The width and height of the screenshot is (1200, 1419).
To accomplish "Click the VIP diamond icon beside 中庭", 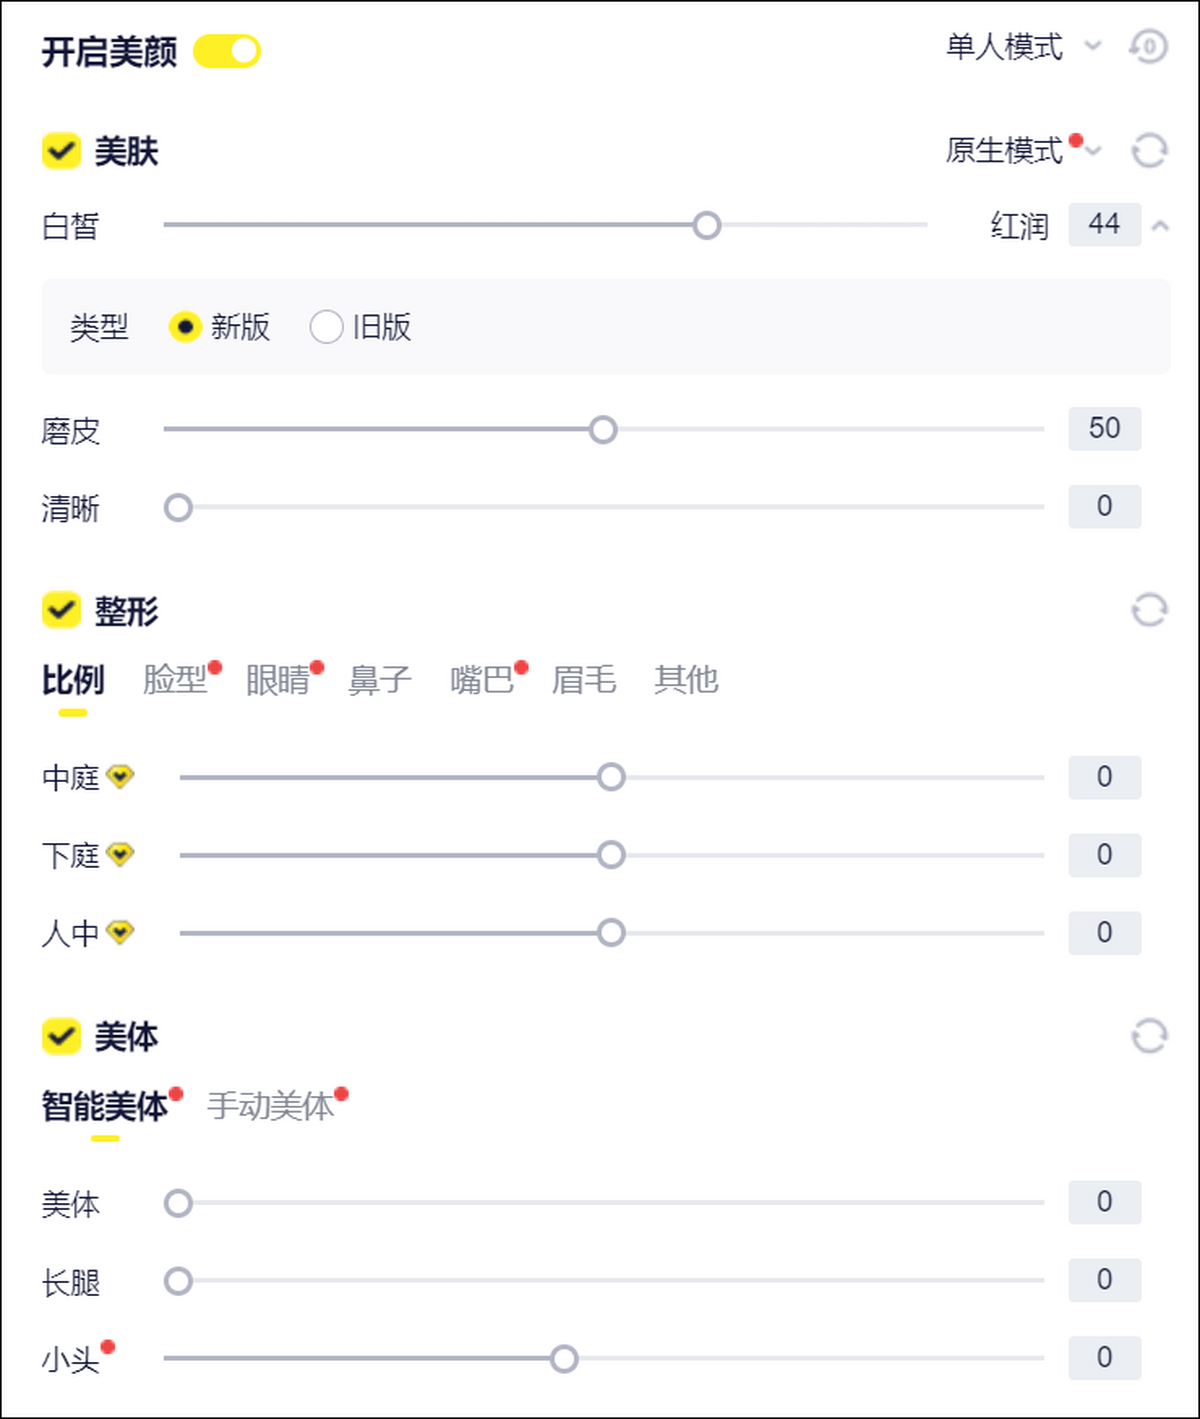I will click(120, 777).
